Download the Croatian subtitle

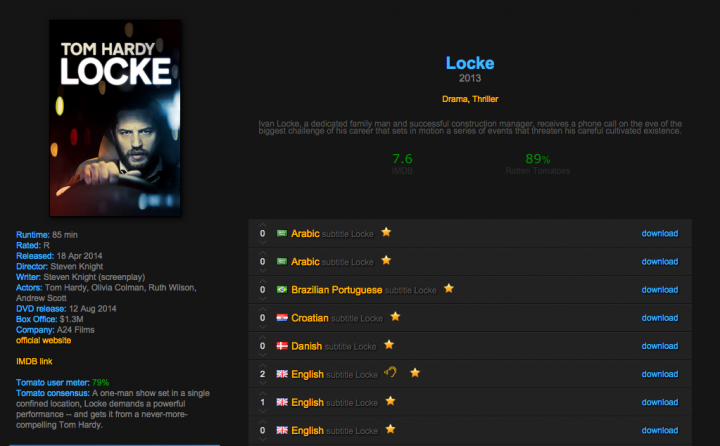(659, 318)
